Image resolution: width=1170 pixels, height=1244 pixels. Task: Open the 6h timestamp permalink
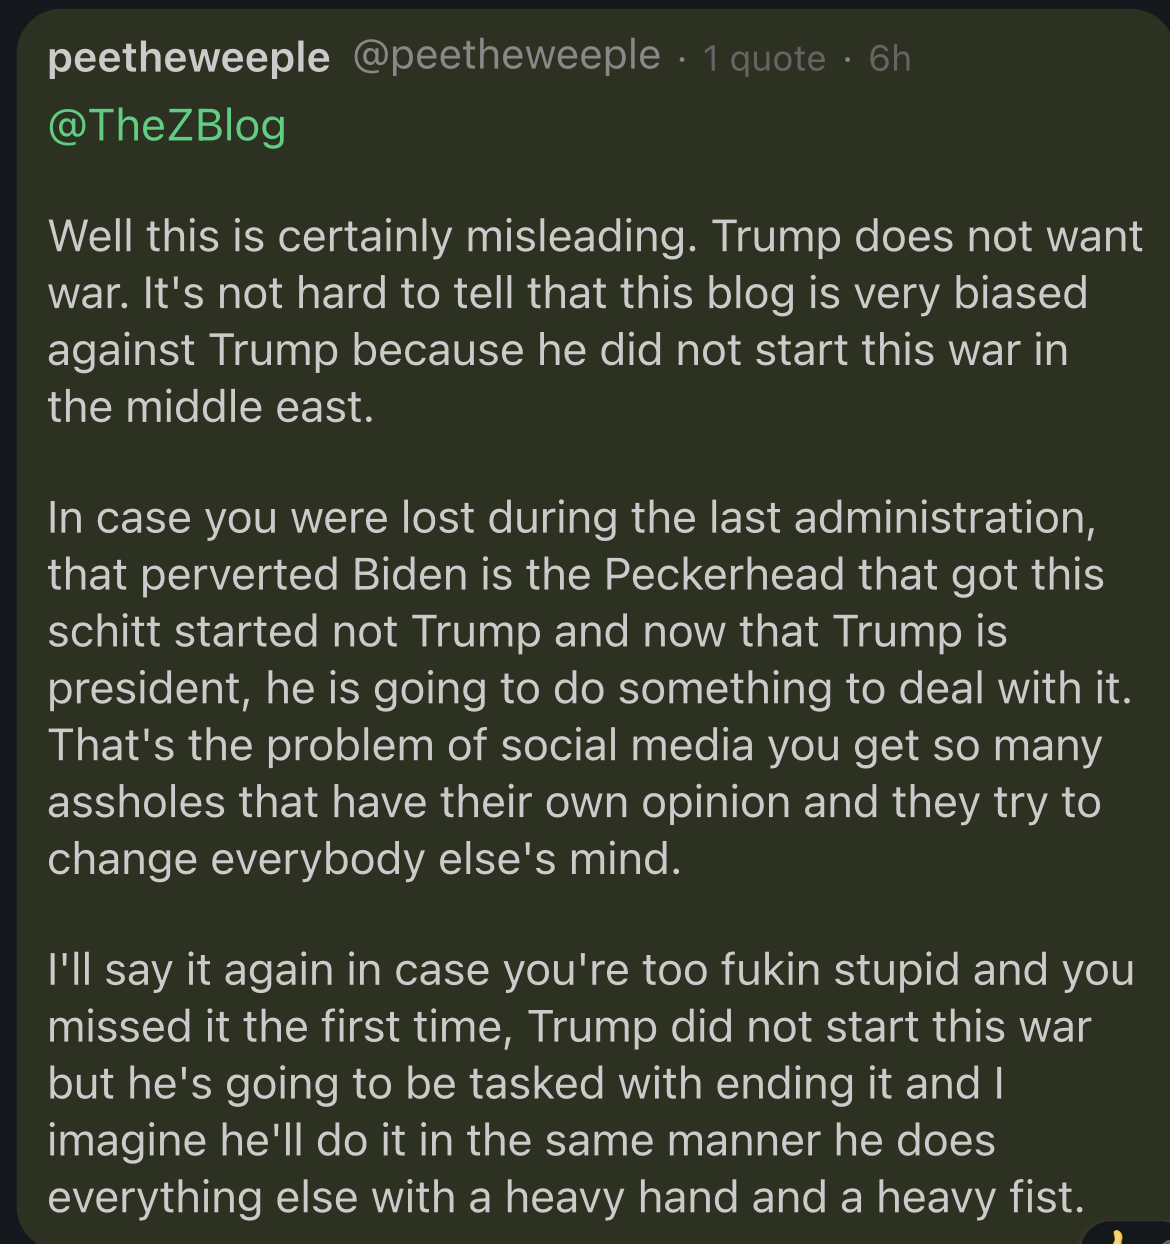[x=889, y=59]
